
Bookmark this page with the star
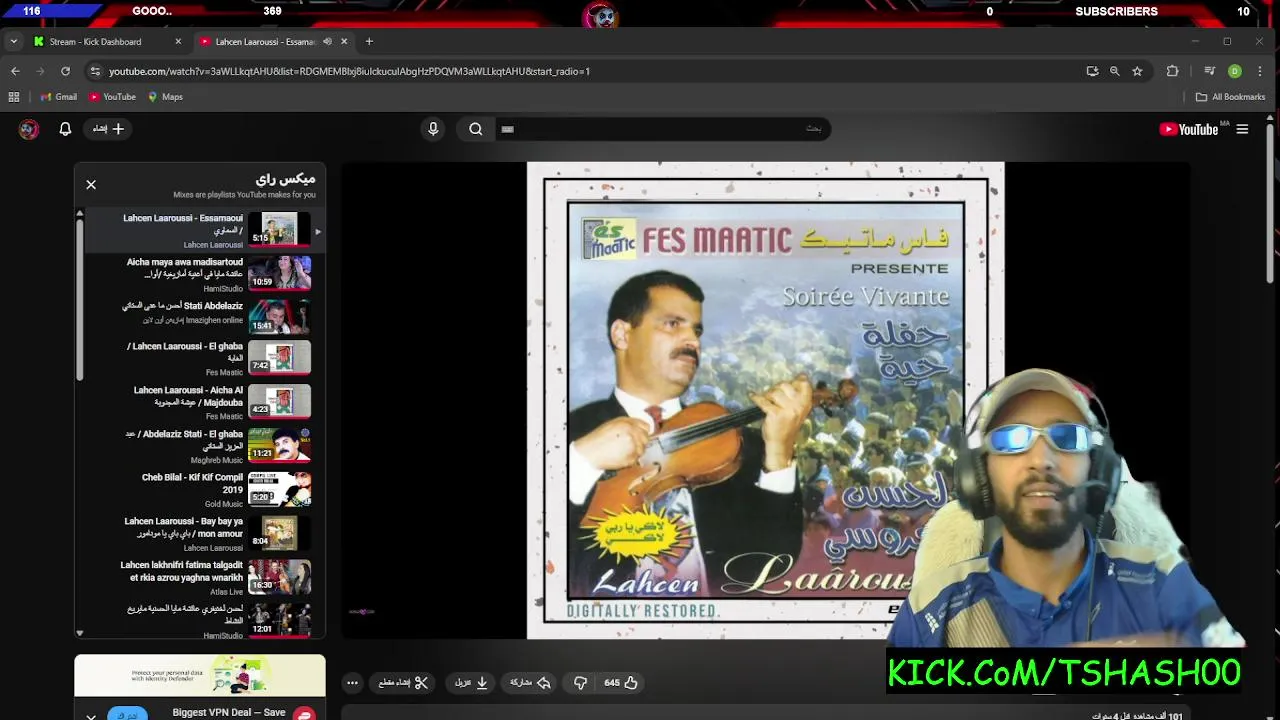(x=1137, y=71)
